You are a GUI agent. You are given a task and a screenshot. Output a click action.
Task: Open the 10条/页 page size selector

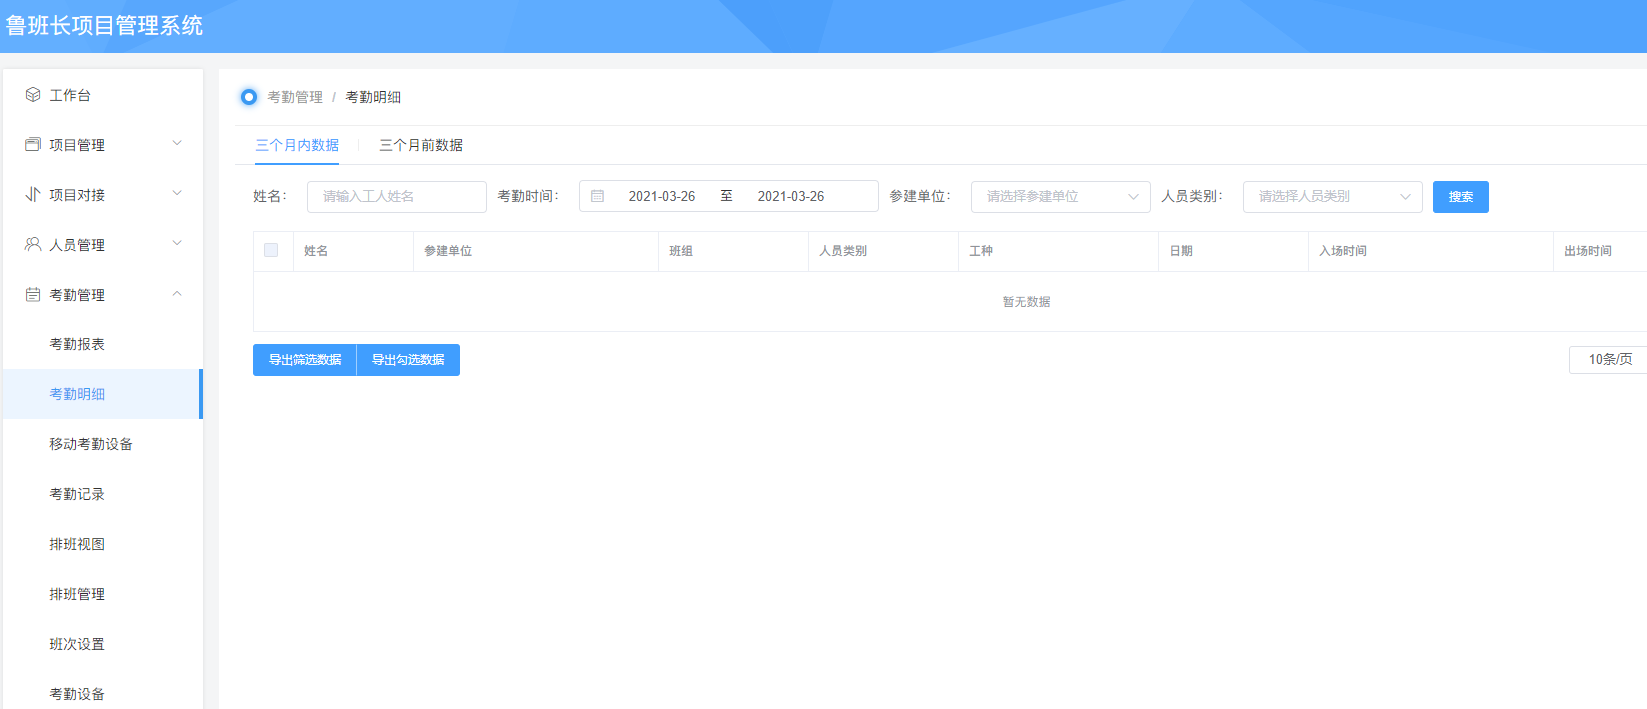click(1608, 360)
